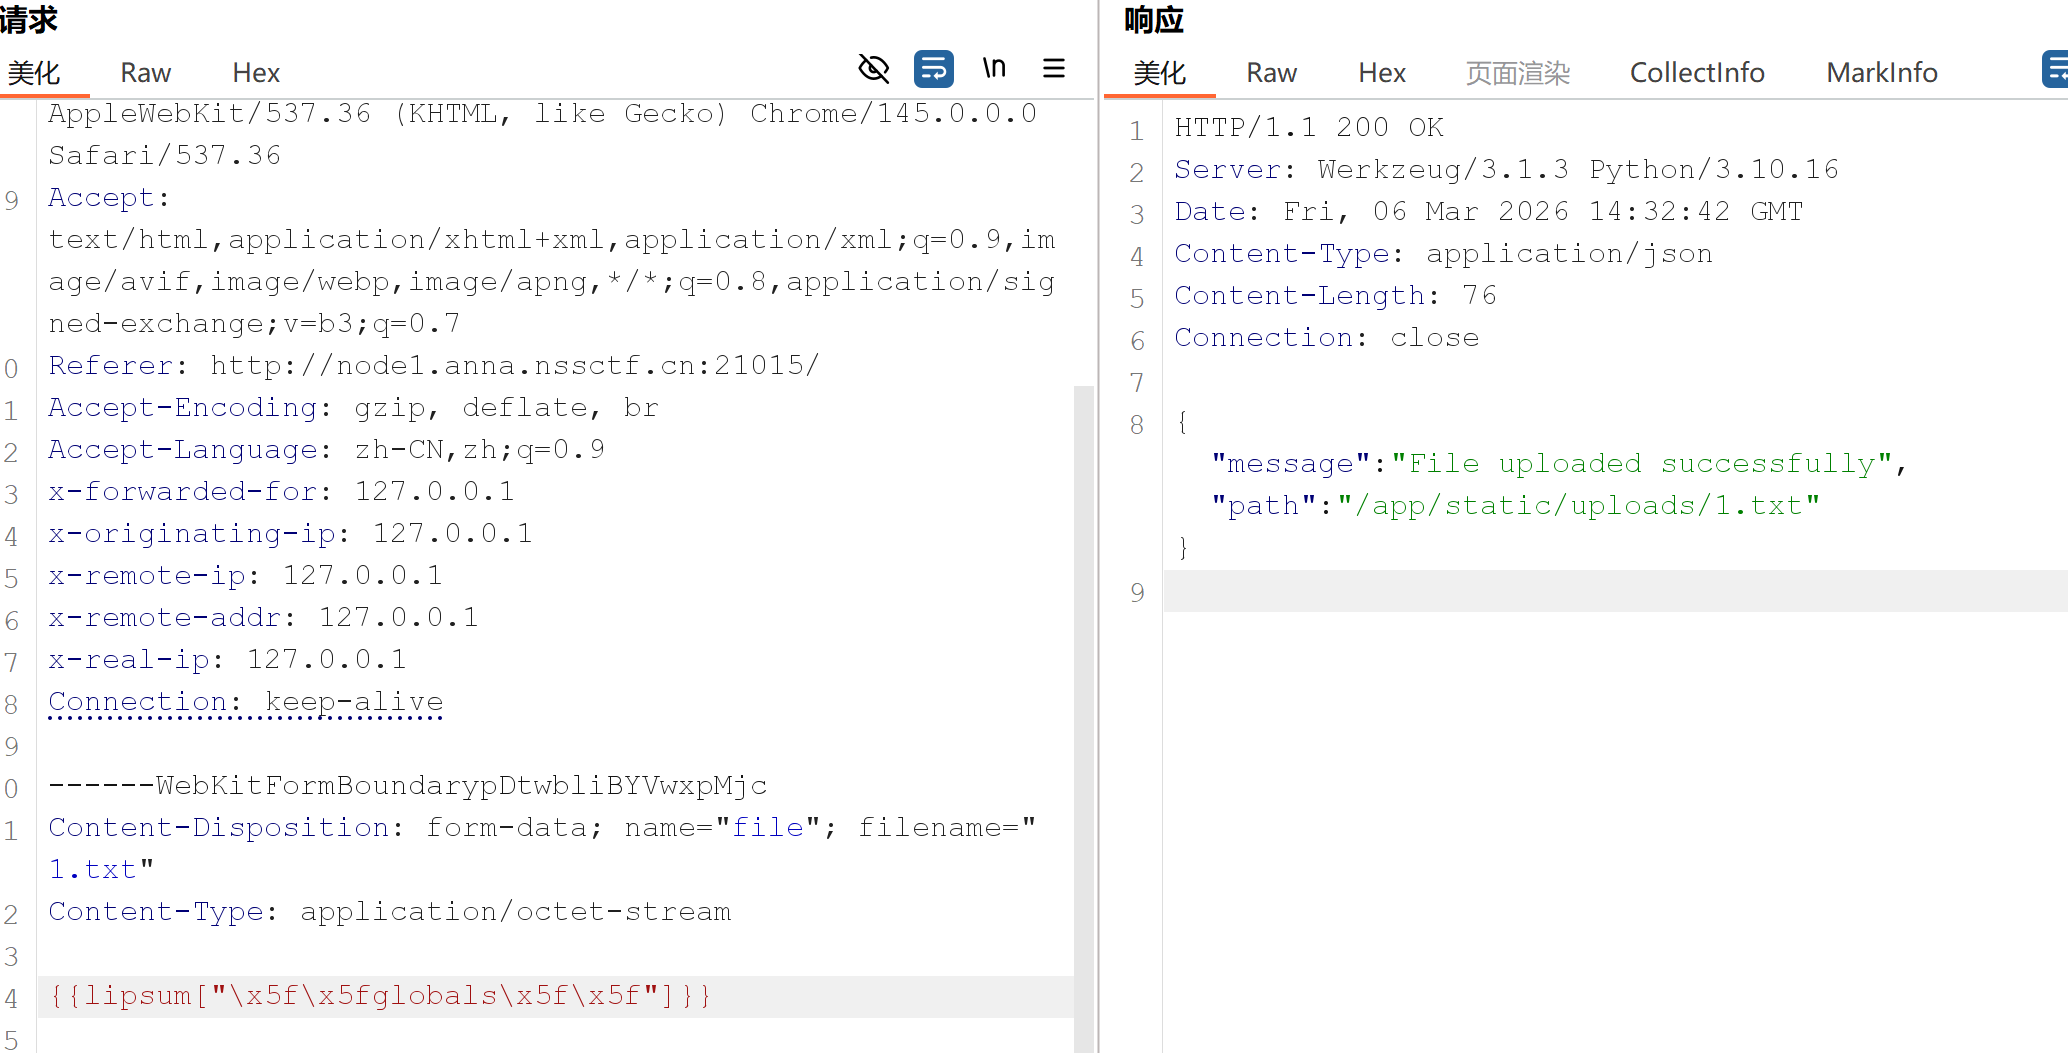Toggle the crossed-out eye icon in request panel
Image resolution: width=2068 pixels, height=1053 pixels.
(873, 69)
